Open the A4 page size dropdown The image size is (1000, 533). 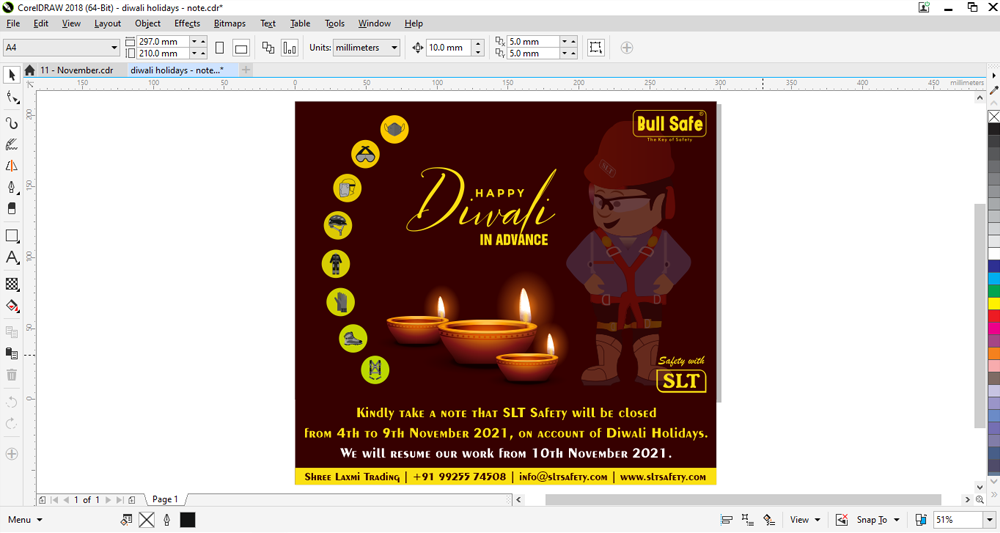[114, 48]
